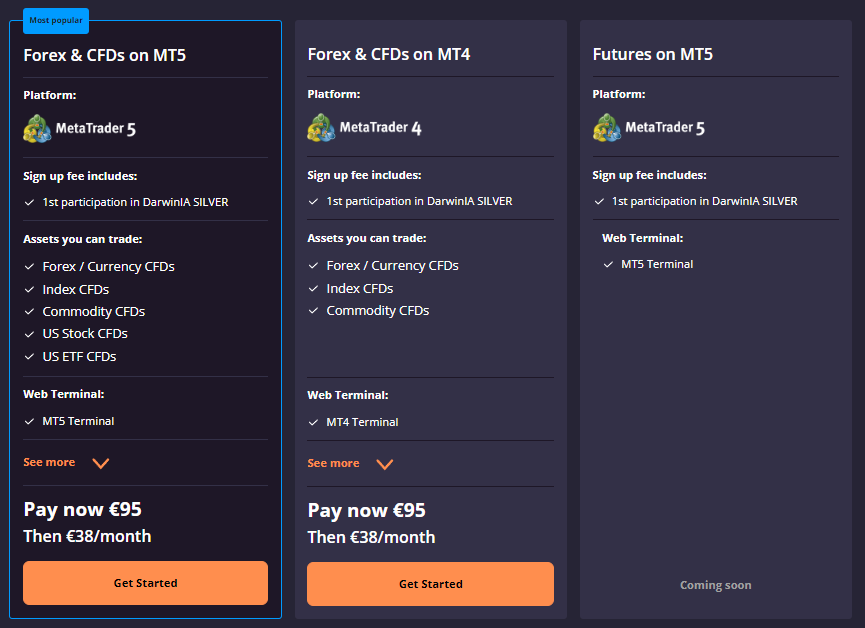Click DarwinIA SILVER participation in Futures card
This screenshot has height=628, width=865.
704,201
